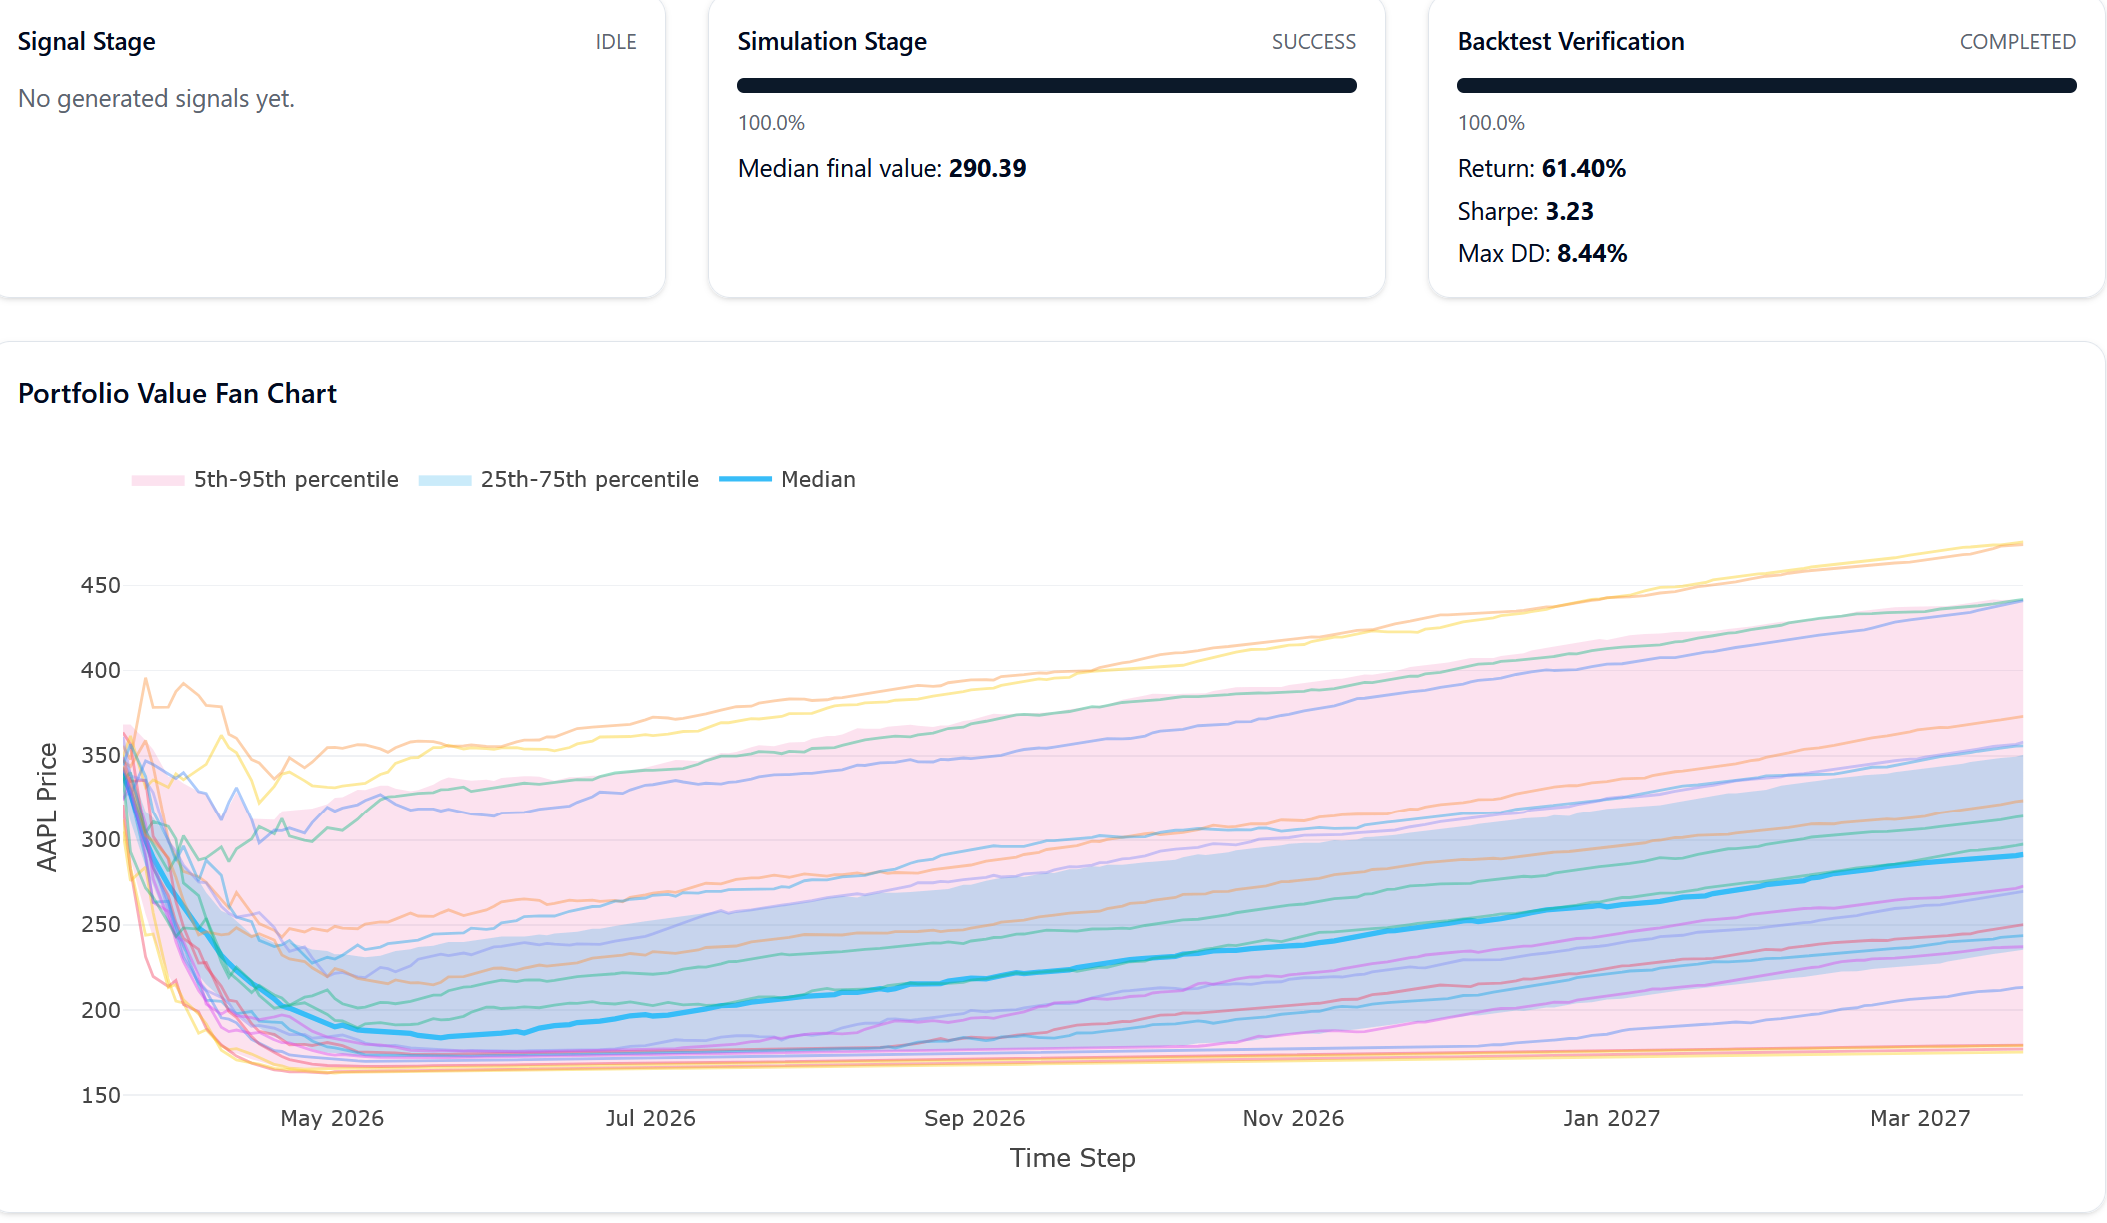Image resolution: width=2107 pixels, height=1223 pixels.
Task: Toggle the 5th-95th percentile legend swatch
Action: [158, 480]
